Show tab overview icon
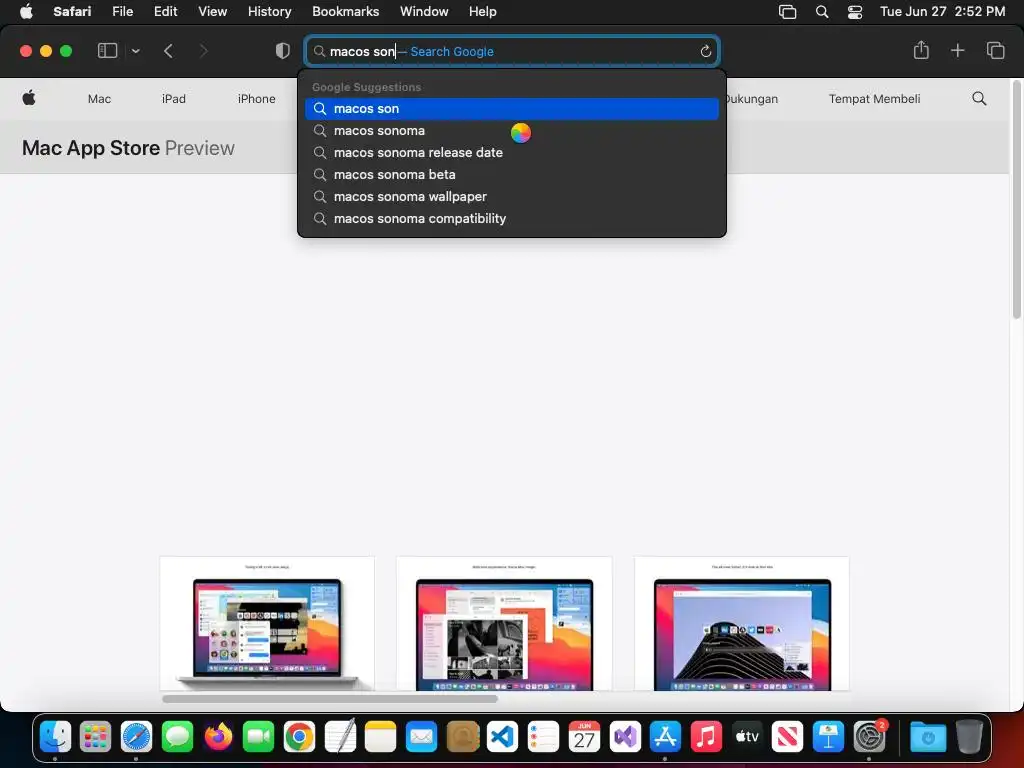 point(995,50)
